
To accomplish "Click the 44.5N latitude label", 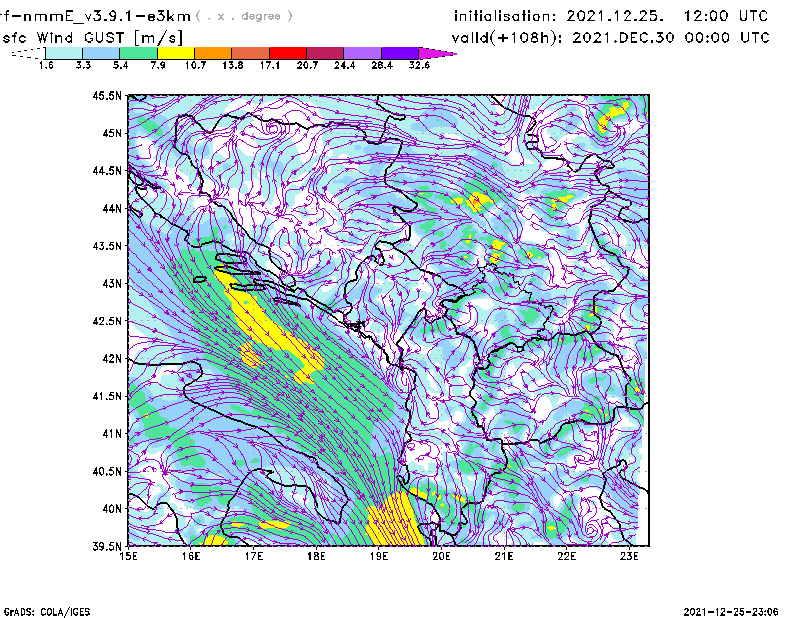I will click(x=107, y=170).
